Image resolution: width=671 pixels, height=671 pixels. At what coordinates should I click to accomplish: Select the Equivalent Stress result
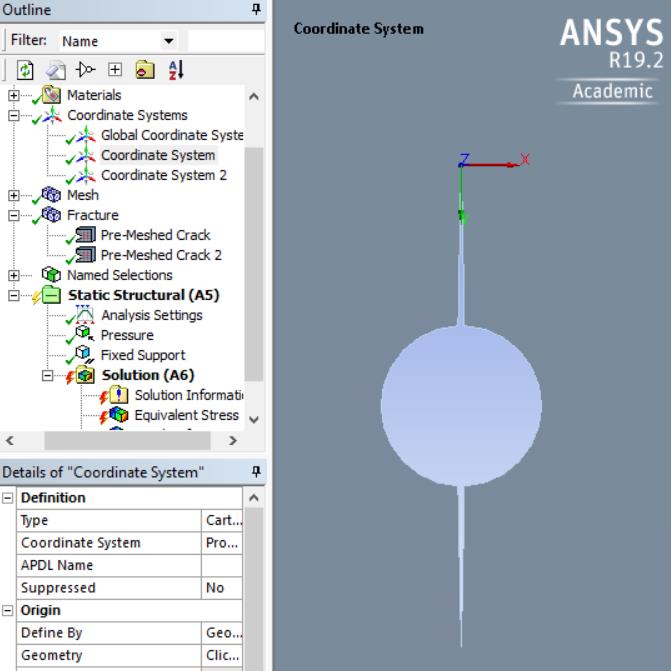187,415
